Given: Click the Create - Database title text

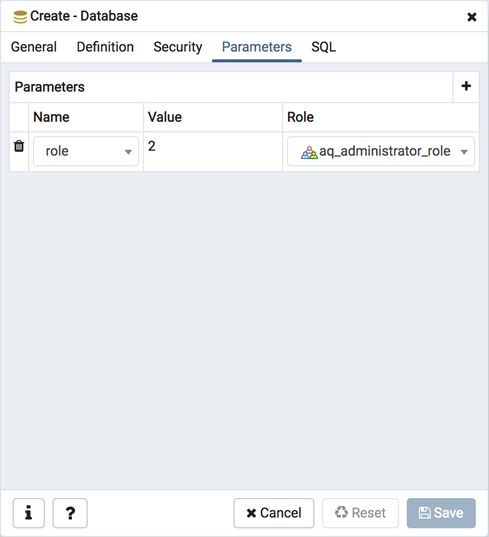Looking at the screenshot, I should coord(84,16).
